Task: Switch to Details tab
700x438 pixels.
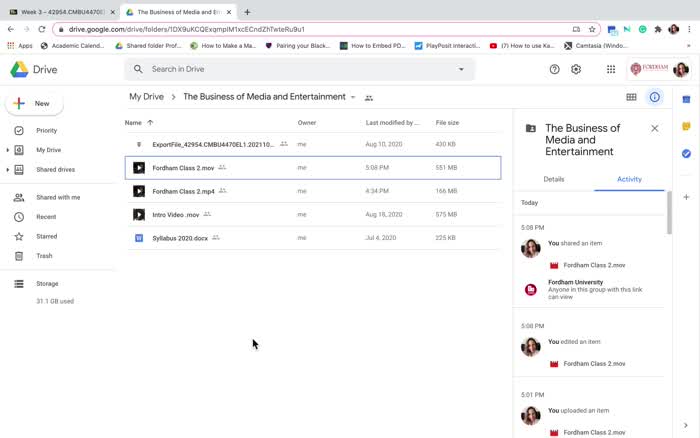Action: pyautogui.click(x=554, y=179)
